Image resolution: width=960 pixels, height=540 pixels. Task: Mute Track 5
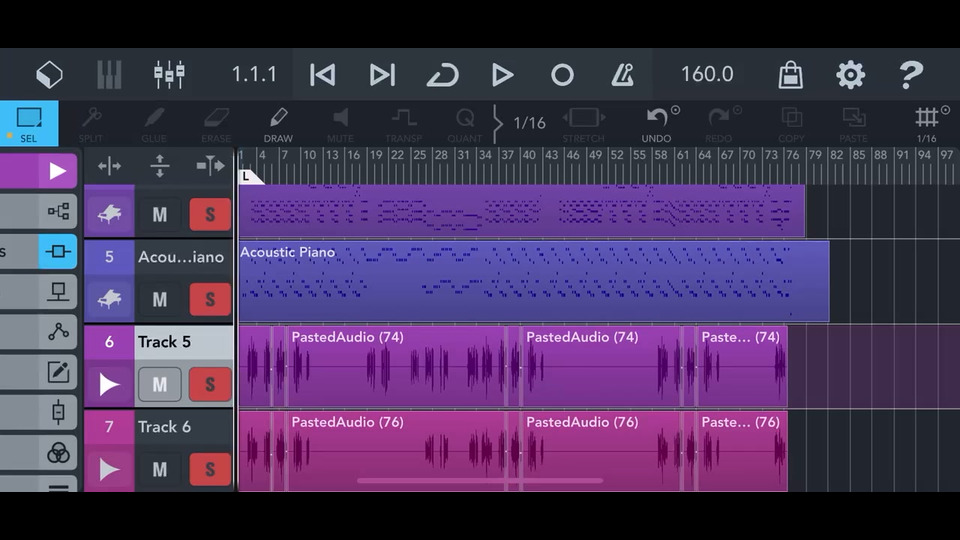click(160, 384)
